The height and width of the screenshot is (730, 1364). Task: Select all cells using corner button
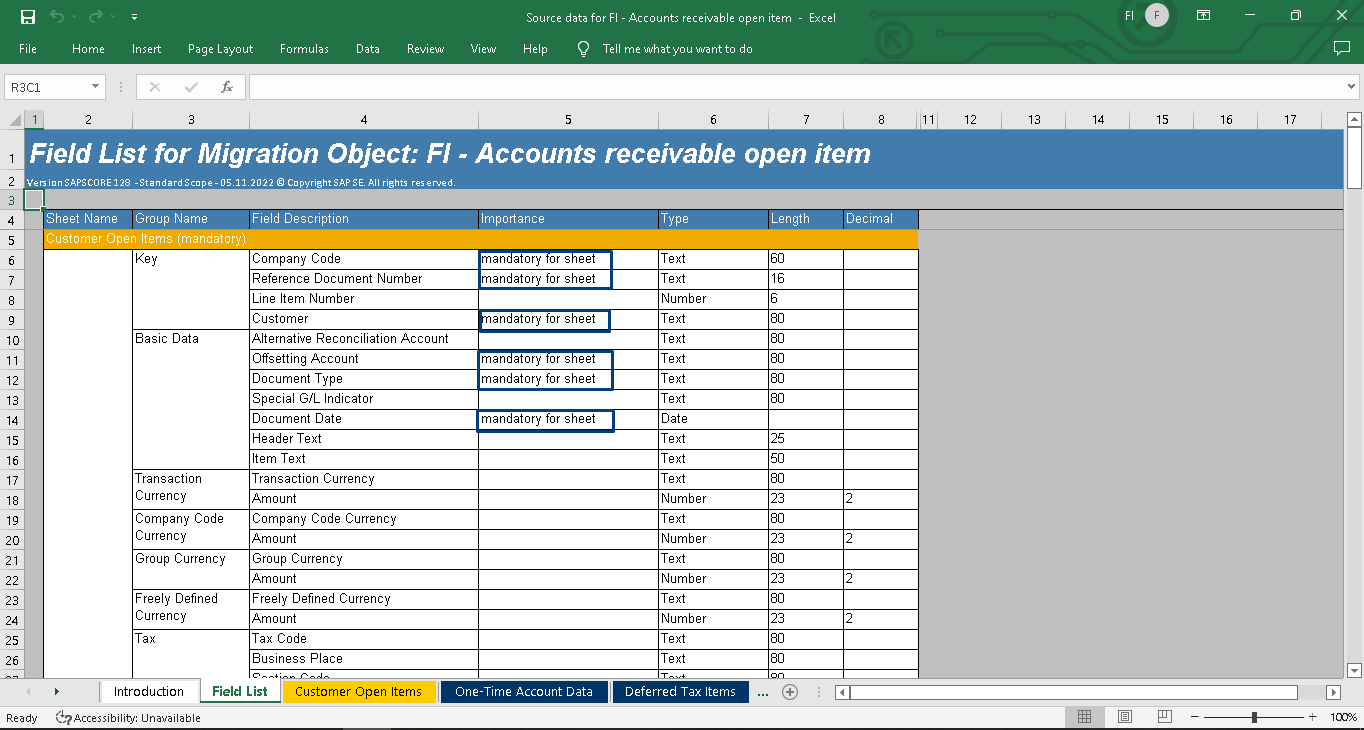(x=12, y=120)
